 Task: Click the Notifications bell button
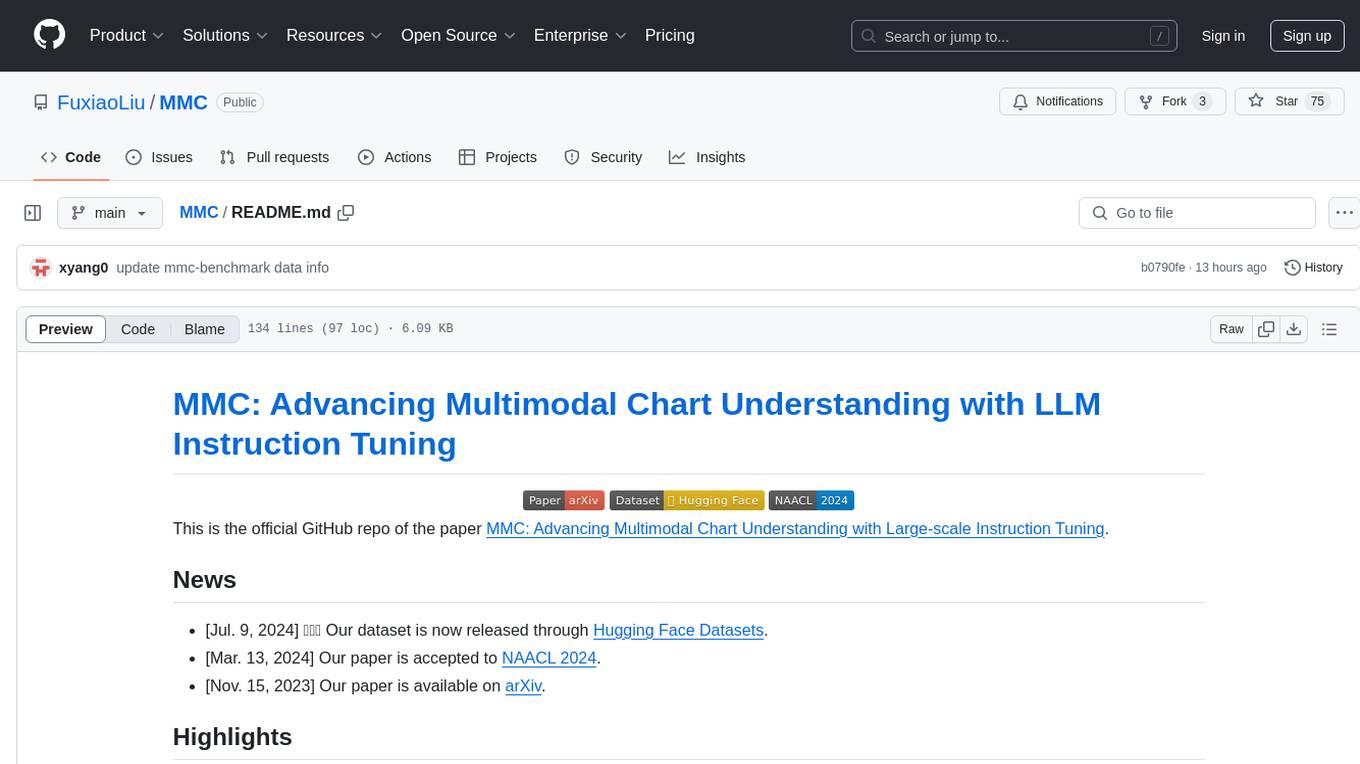coord(1058,102)
